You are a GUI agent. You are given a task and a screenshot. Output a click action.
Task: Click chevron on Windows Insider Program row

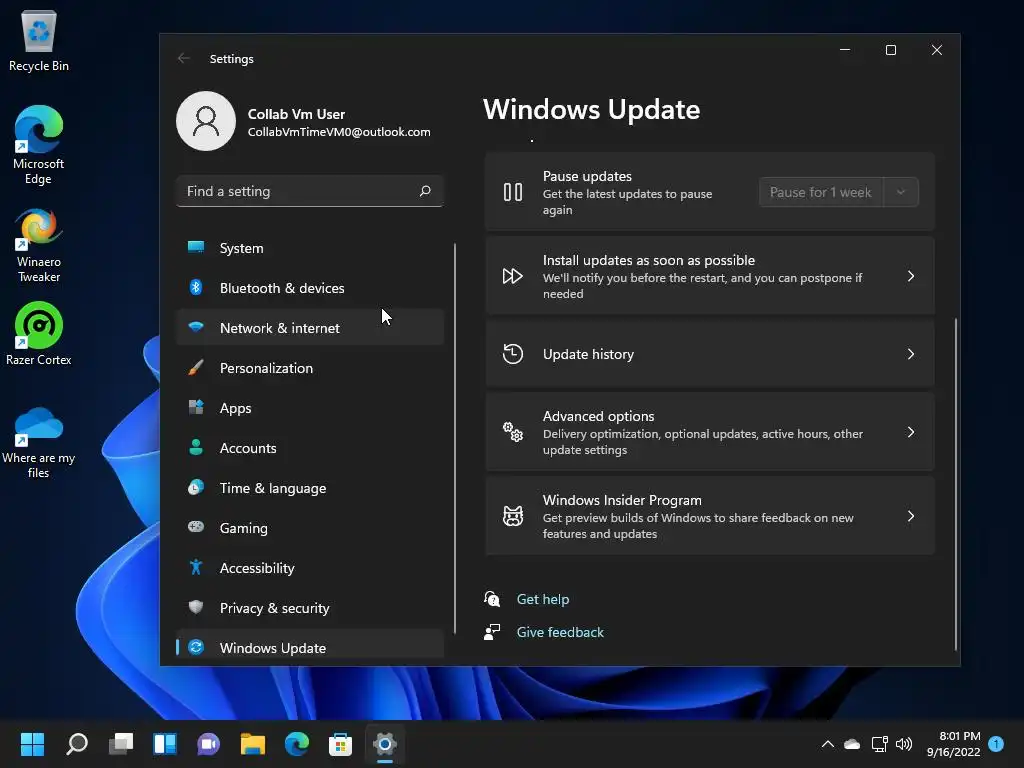[911, 516]
